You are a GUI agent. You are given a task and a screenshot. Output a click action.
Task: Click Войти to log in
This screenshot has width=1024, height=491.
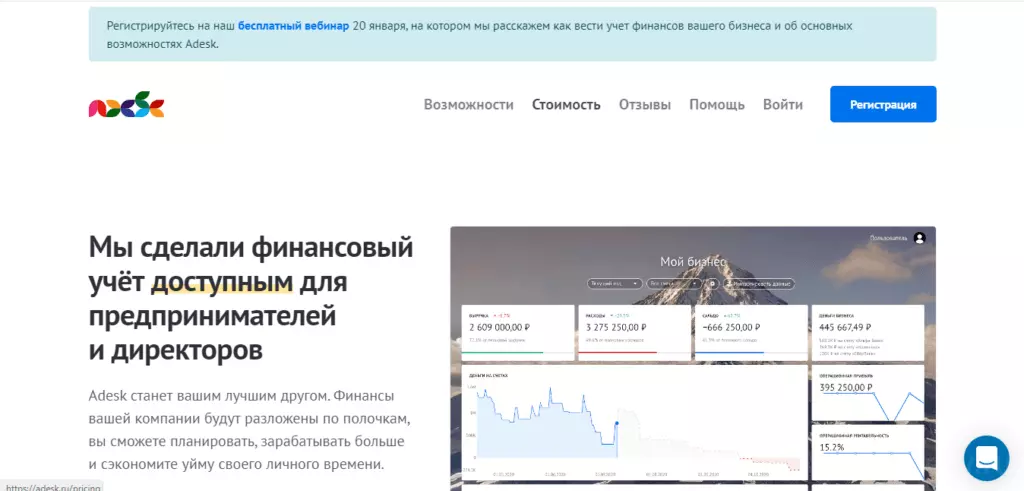(782, 104)
